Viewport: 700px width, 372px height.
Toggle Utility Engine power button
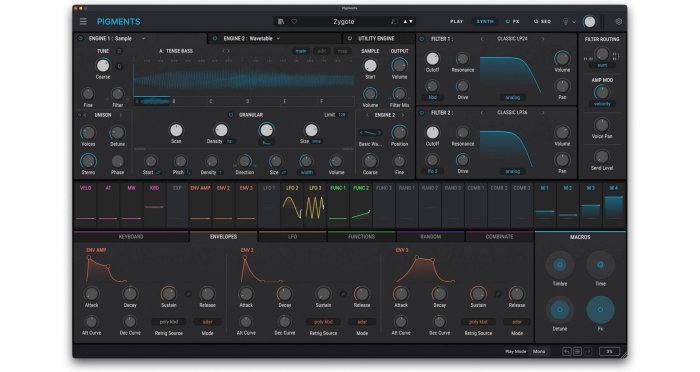pos(350,38)
